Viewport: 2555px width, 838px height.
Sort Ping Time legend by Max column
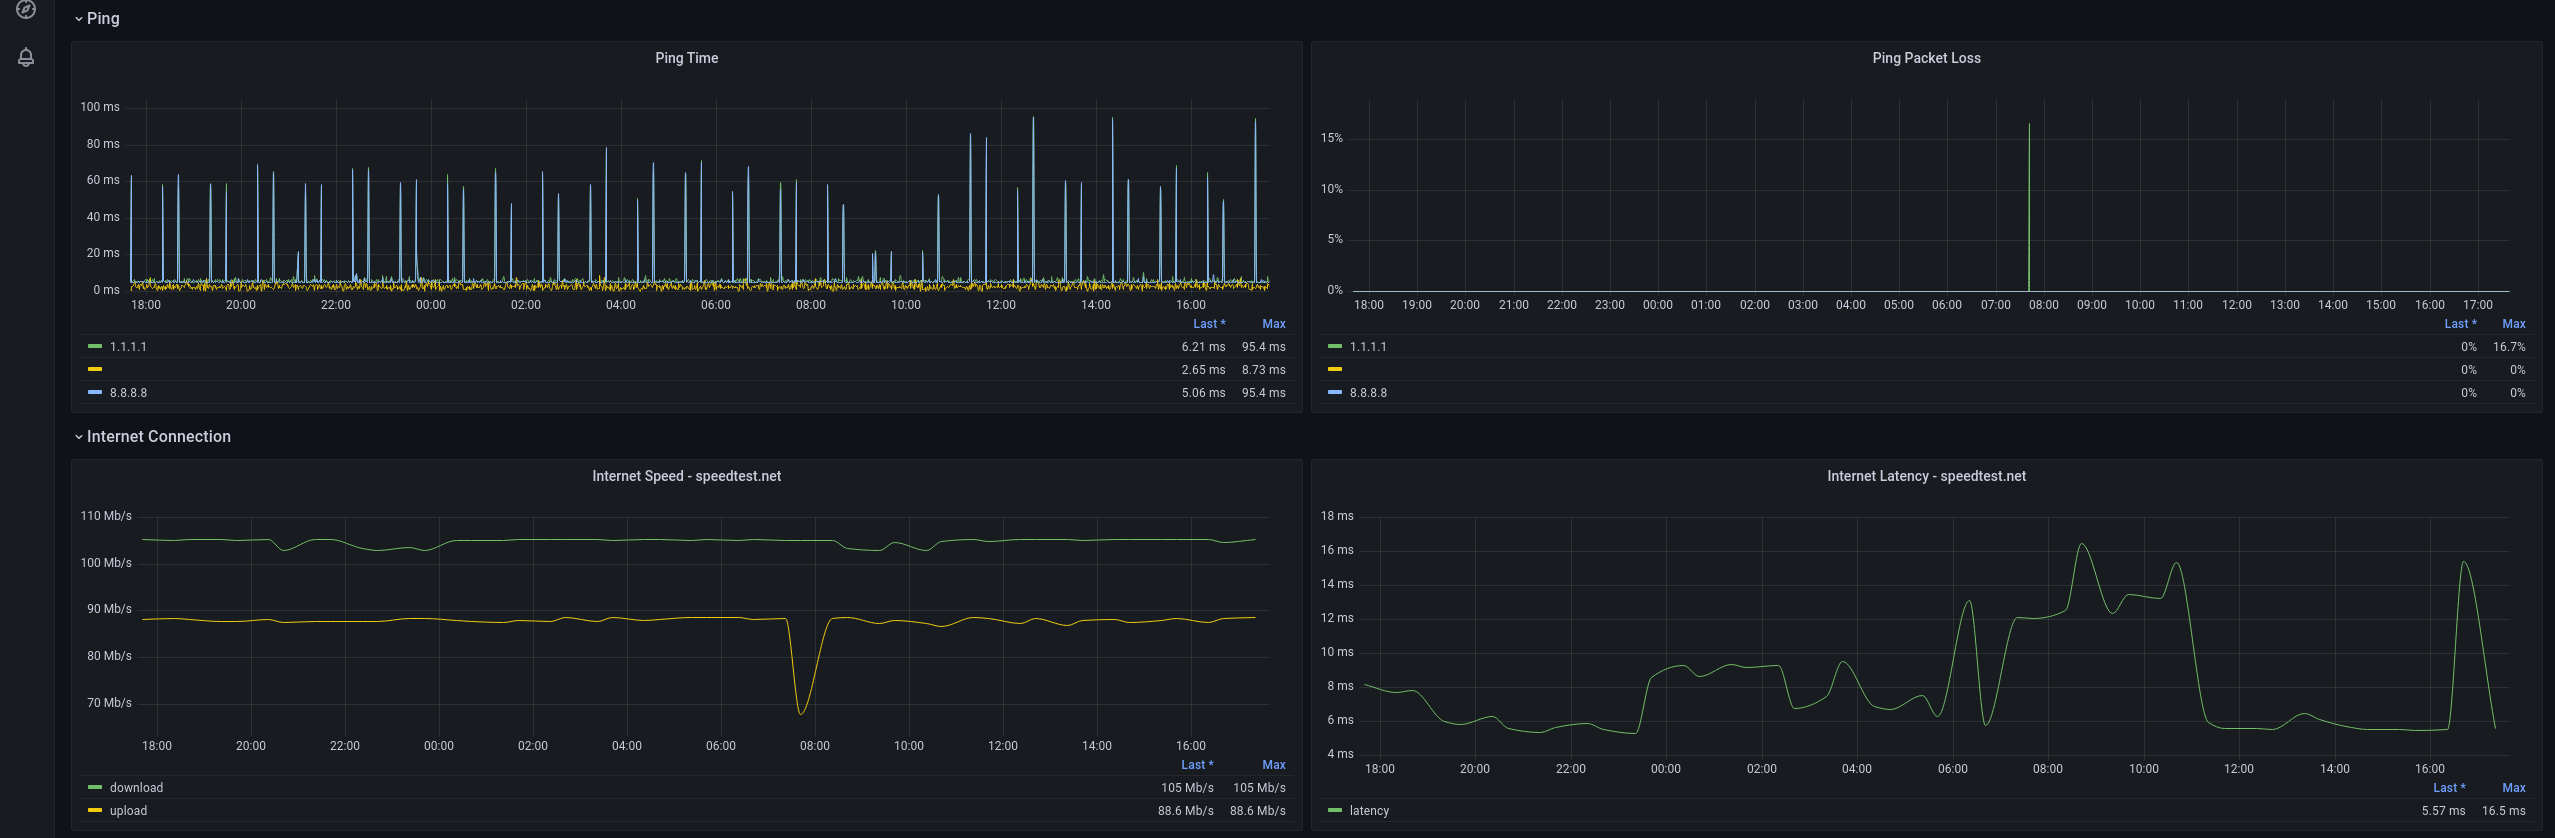tap(1273, 324)
